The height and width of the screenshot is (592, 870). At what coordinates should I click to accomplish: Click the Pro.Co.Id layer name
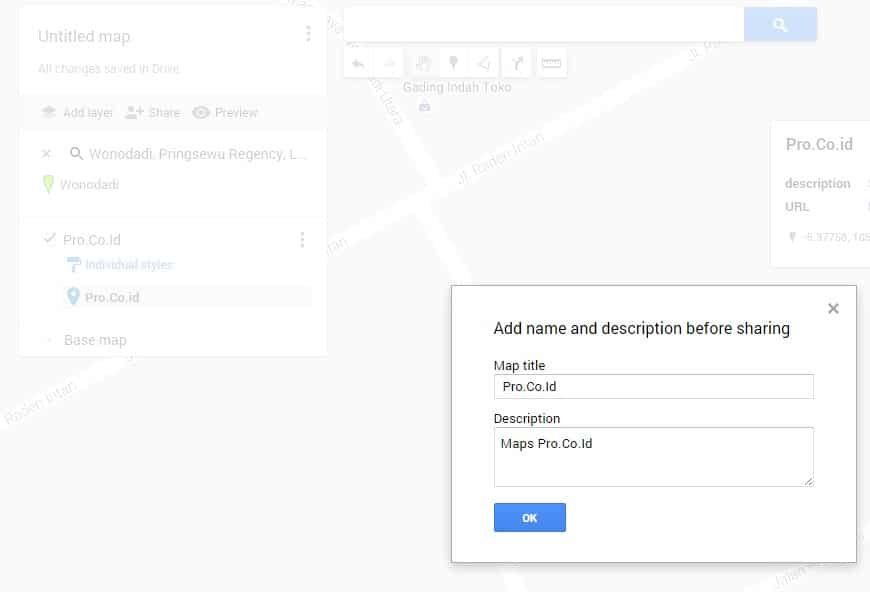pos(92,240)
